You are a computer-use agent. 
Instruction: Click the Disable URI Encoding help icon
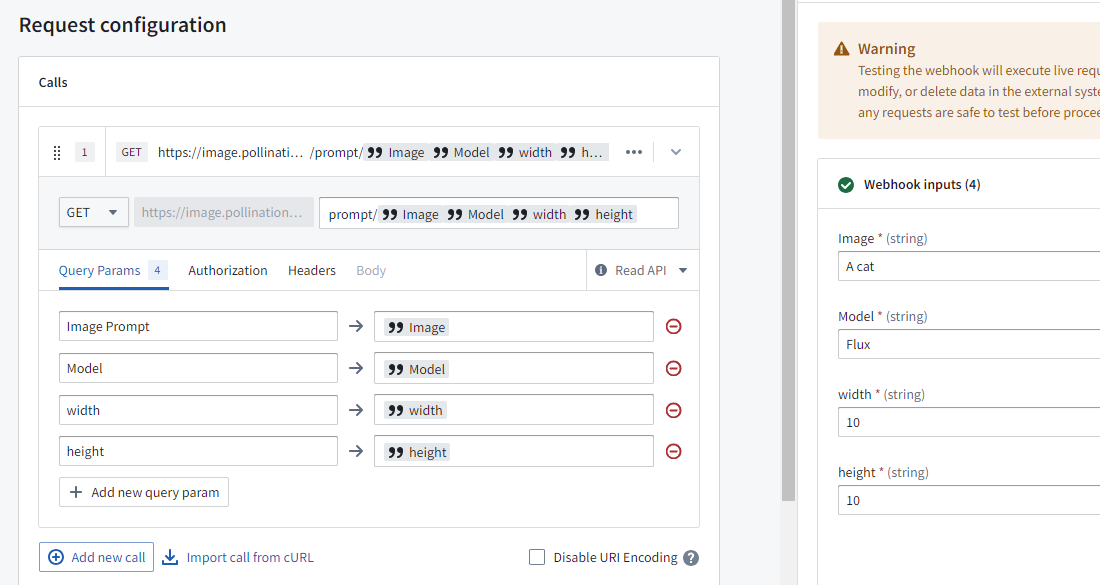click(690, 558)
